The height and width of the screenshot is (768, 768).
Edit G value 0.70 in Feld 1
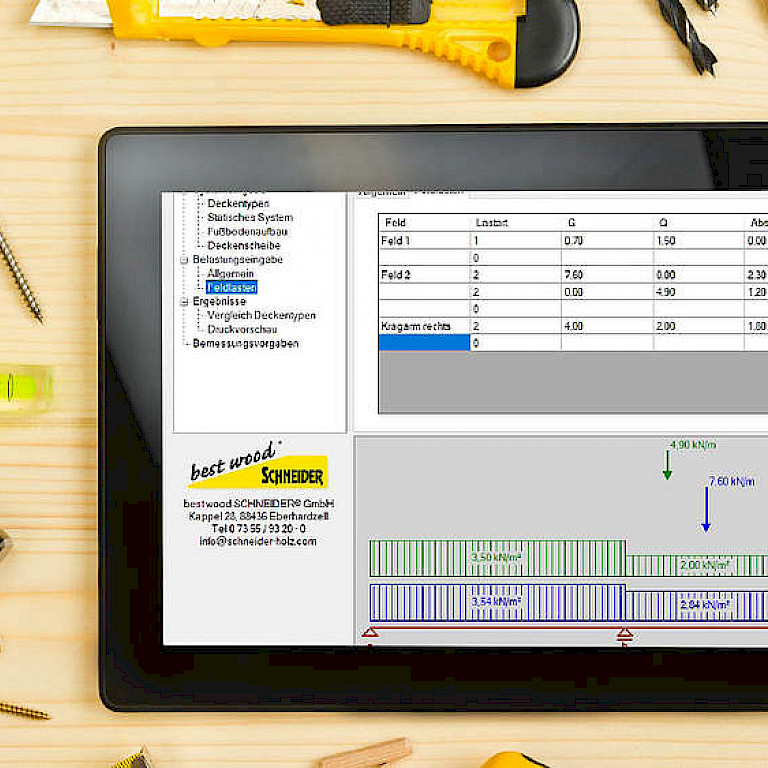point(607,241)
